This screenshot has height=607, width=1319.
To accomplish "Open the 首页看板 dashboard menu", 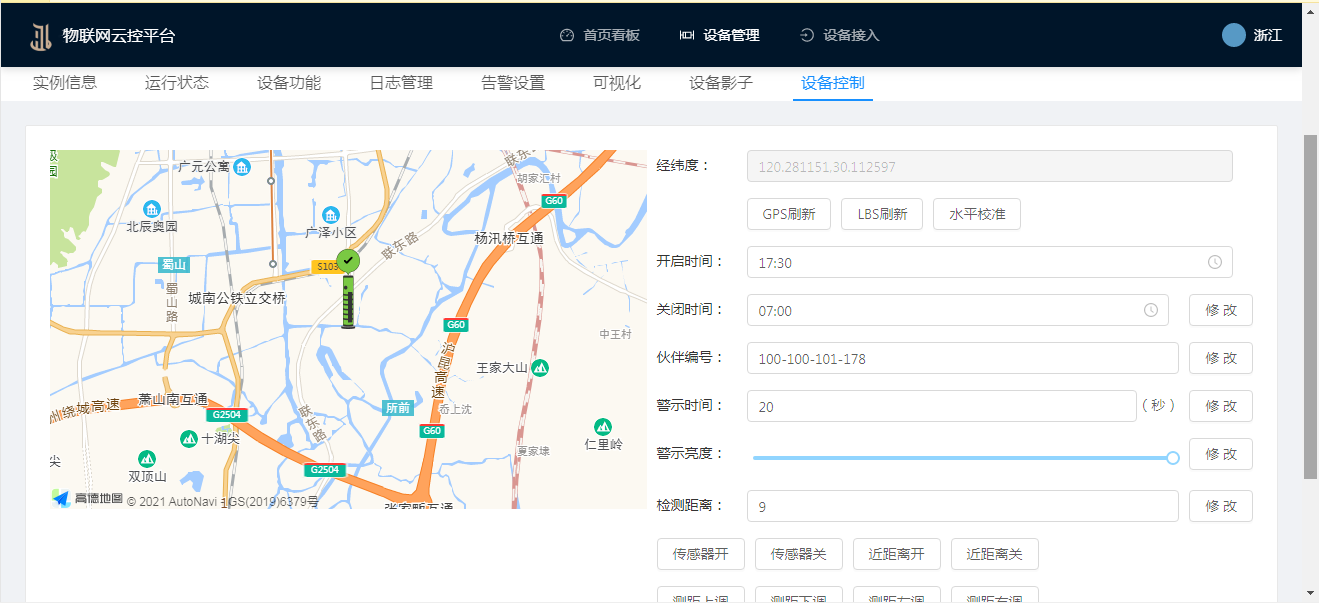I will pyautogui.click(x=600, y=35).
